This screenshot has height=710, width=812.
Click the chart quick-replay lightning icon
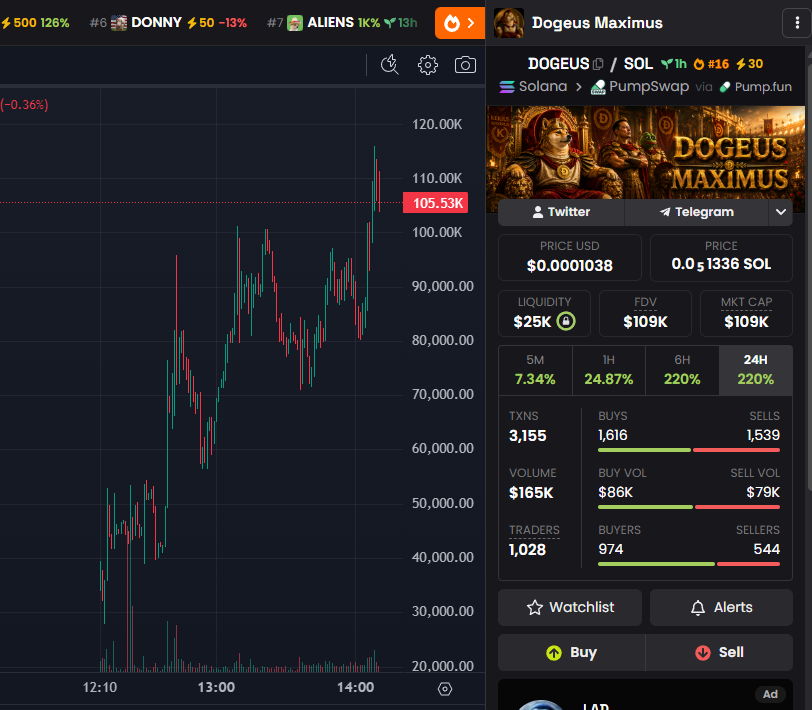(389, 65)
